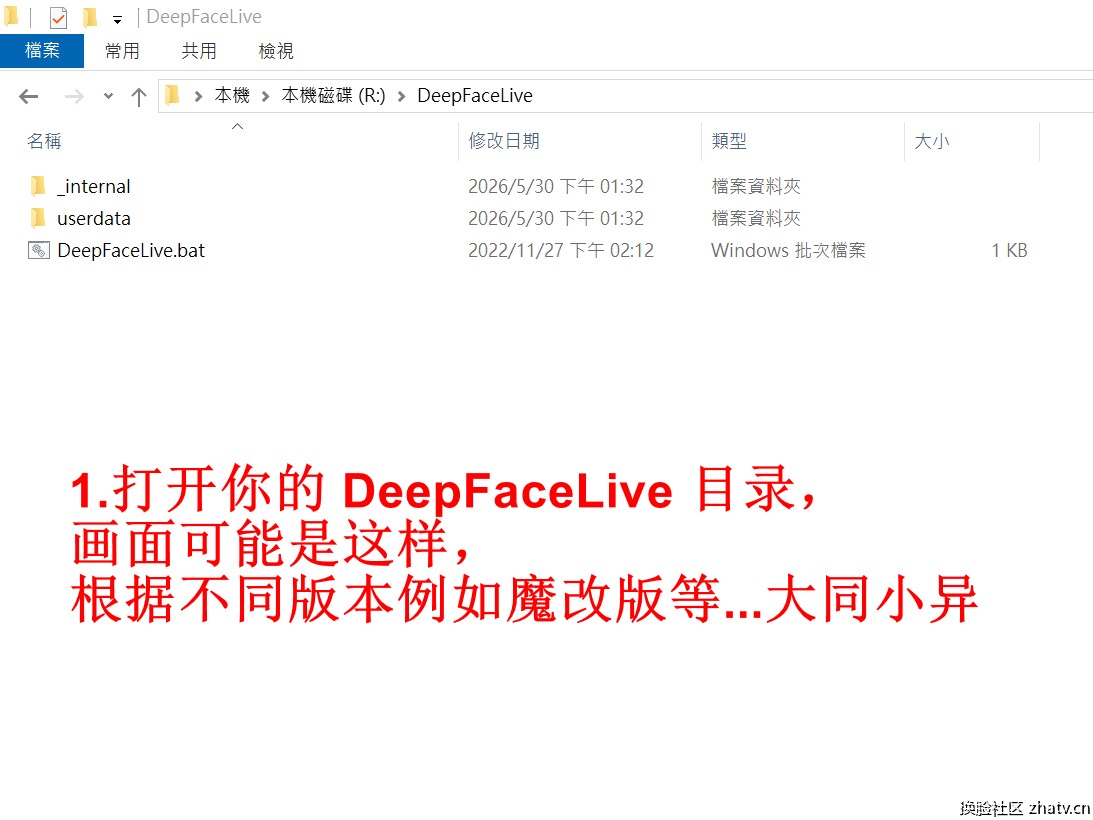Click the _internal folder icon
This screenshot has height=820, width=1093.
click(38, 186)
